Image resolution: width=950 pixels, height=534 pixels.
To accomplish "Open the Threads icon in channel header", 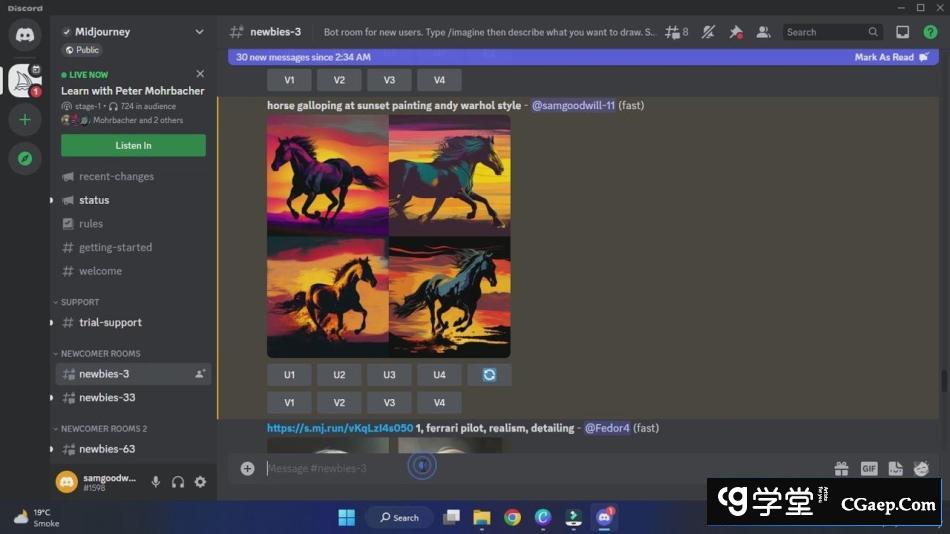I will tap(676, 32).
